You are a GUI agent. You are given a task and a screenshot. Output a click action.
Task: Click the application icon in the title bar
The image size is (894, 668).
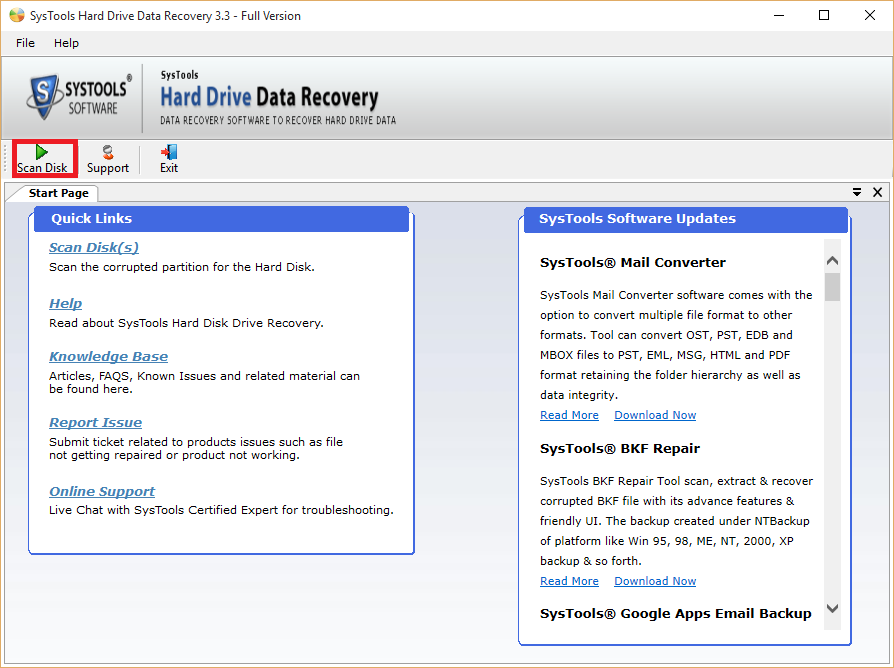(17, 15)
